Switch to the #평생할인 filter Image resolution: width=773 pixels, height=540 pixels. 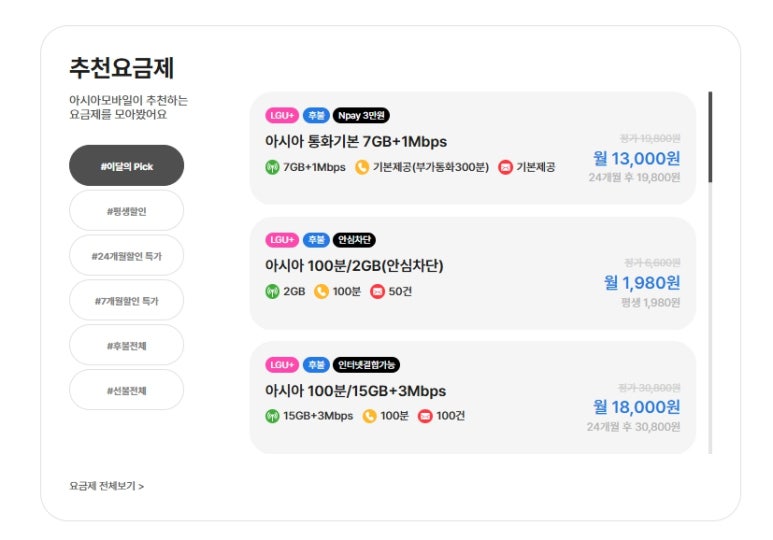(126, 211)
